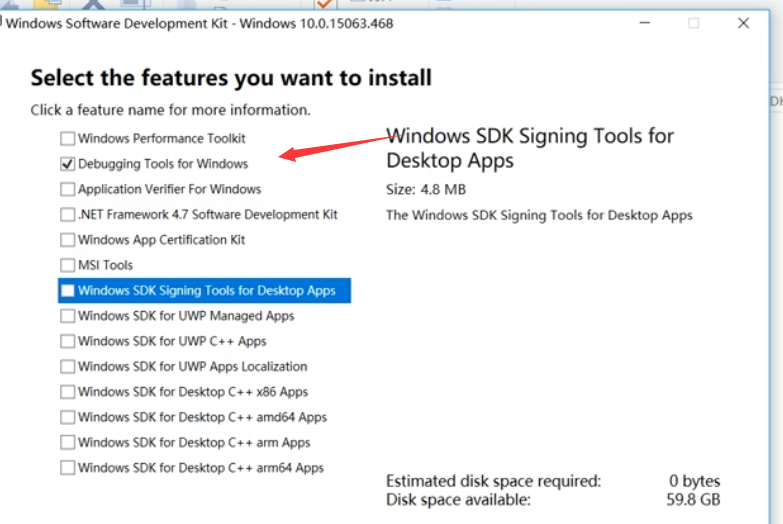
Task: Enable the Windows Performance Toolkit checkbox
Action: point(67,138)
